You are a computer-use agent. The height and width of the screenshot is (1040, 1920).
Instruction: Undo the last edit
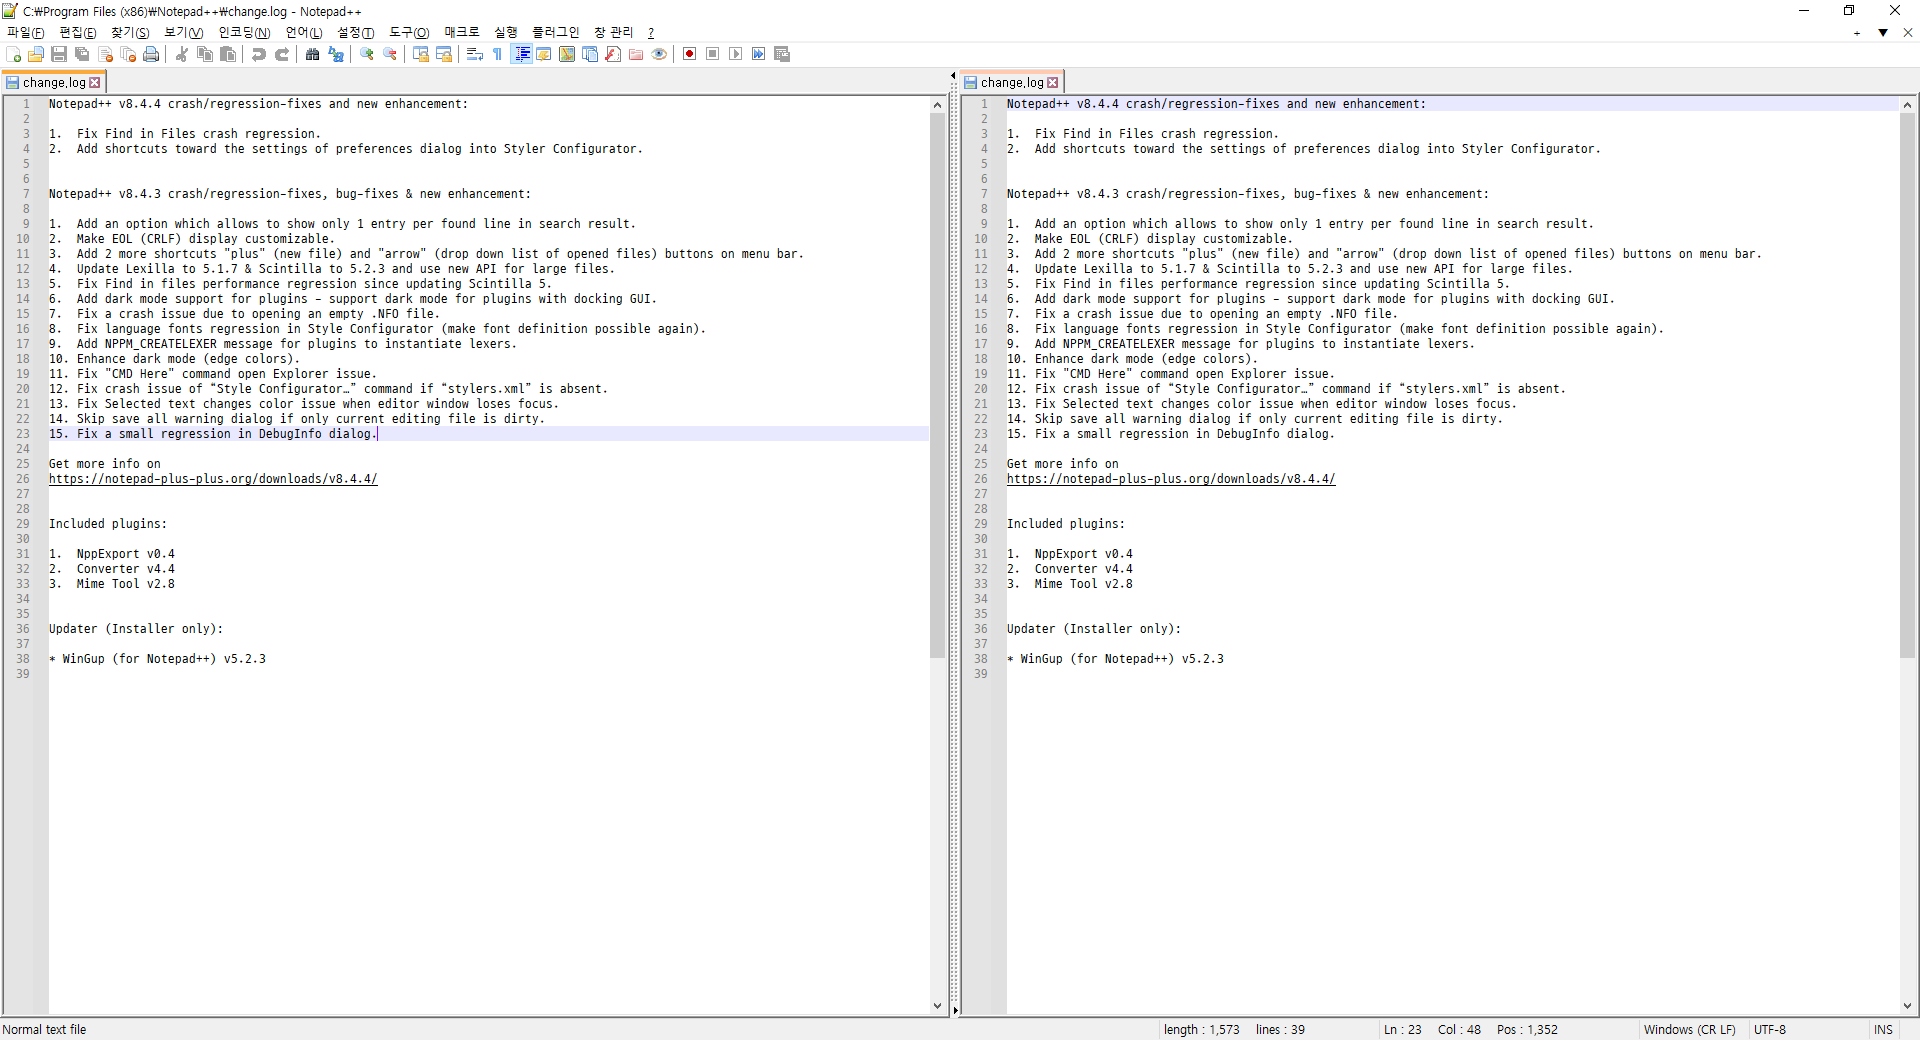click(259, 54)
